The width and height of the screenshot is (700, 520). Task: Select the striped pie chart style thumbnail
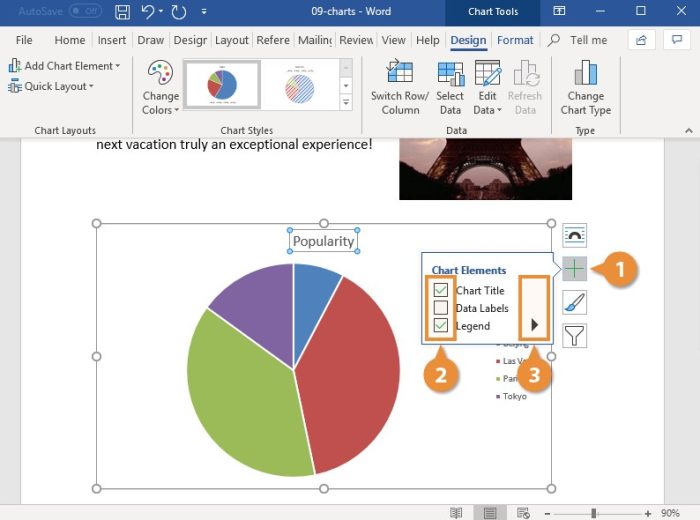[x=300, y=86]
